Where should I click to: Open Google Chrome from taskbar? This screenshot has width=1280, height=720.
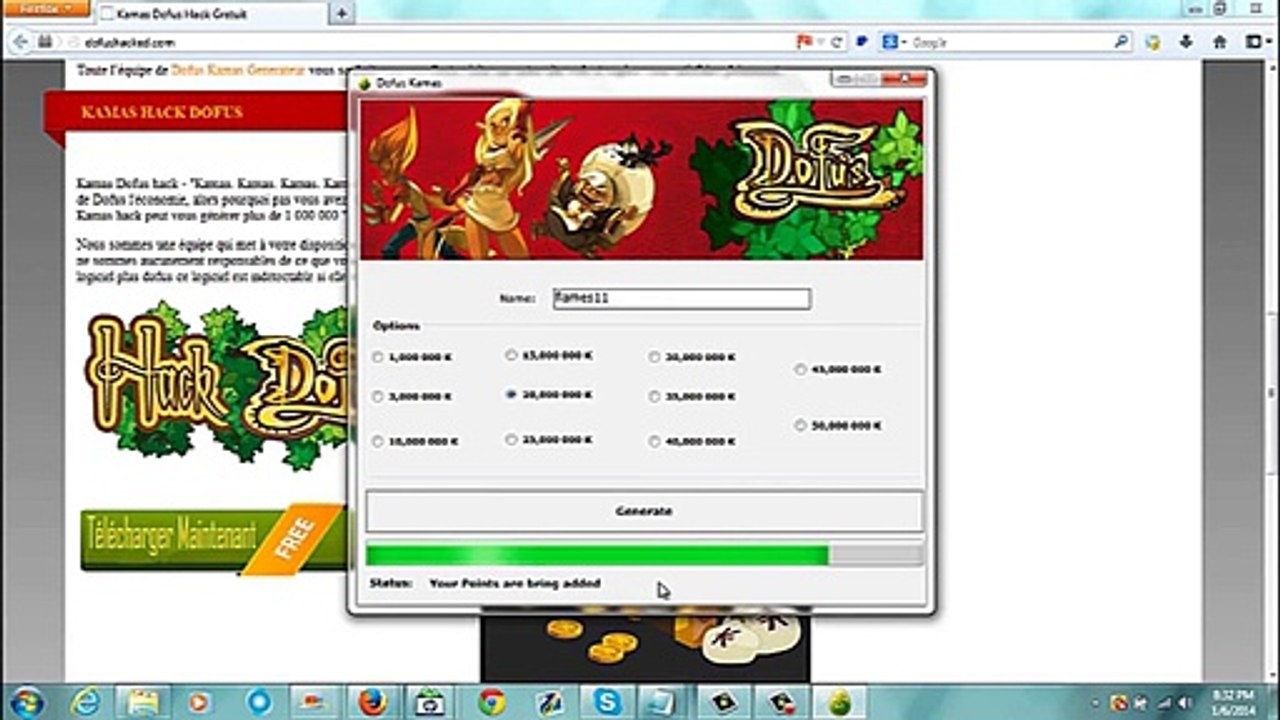tap(490, 702)
